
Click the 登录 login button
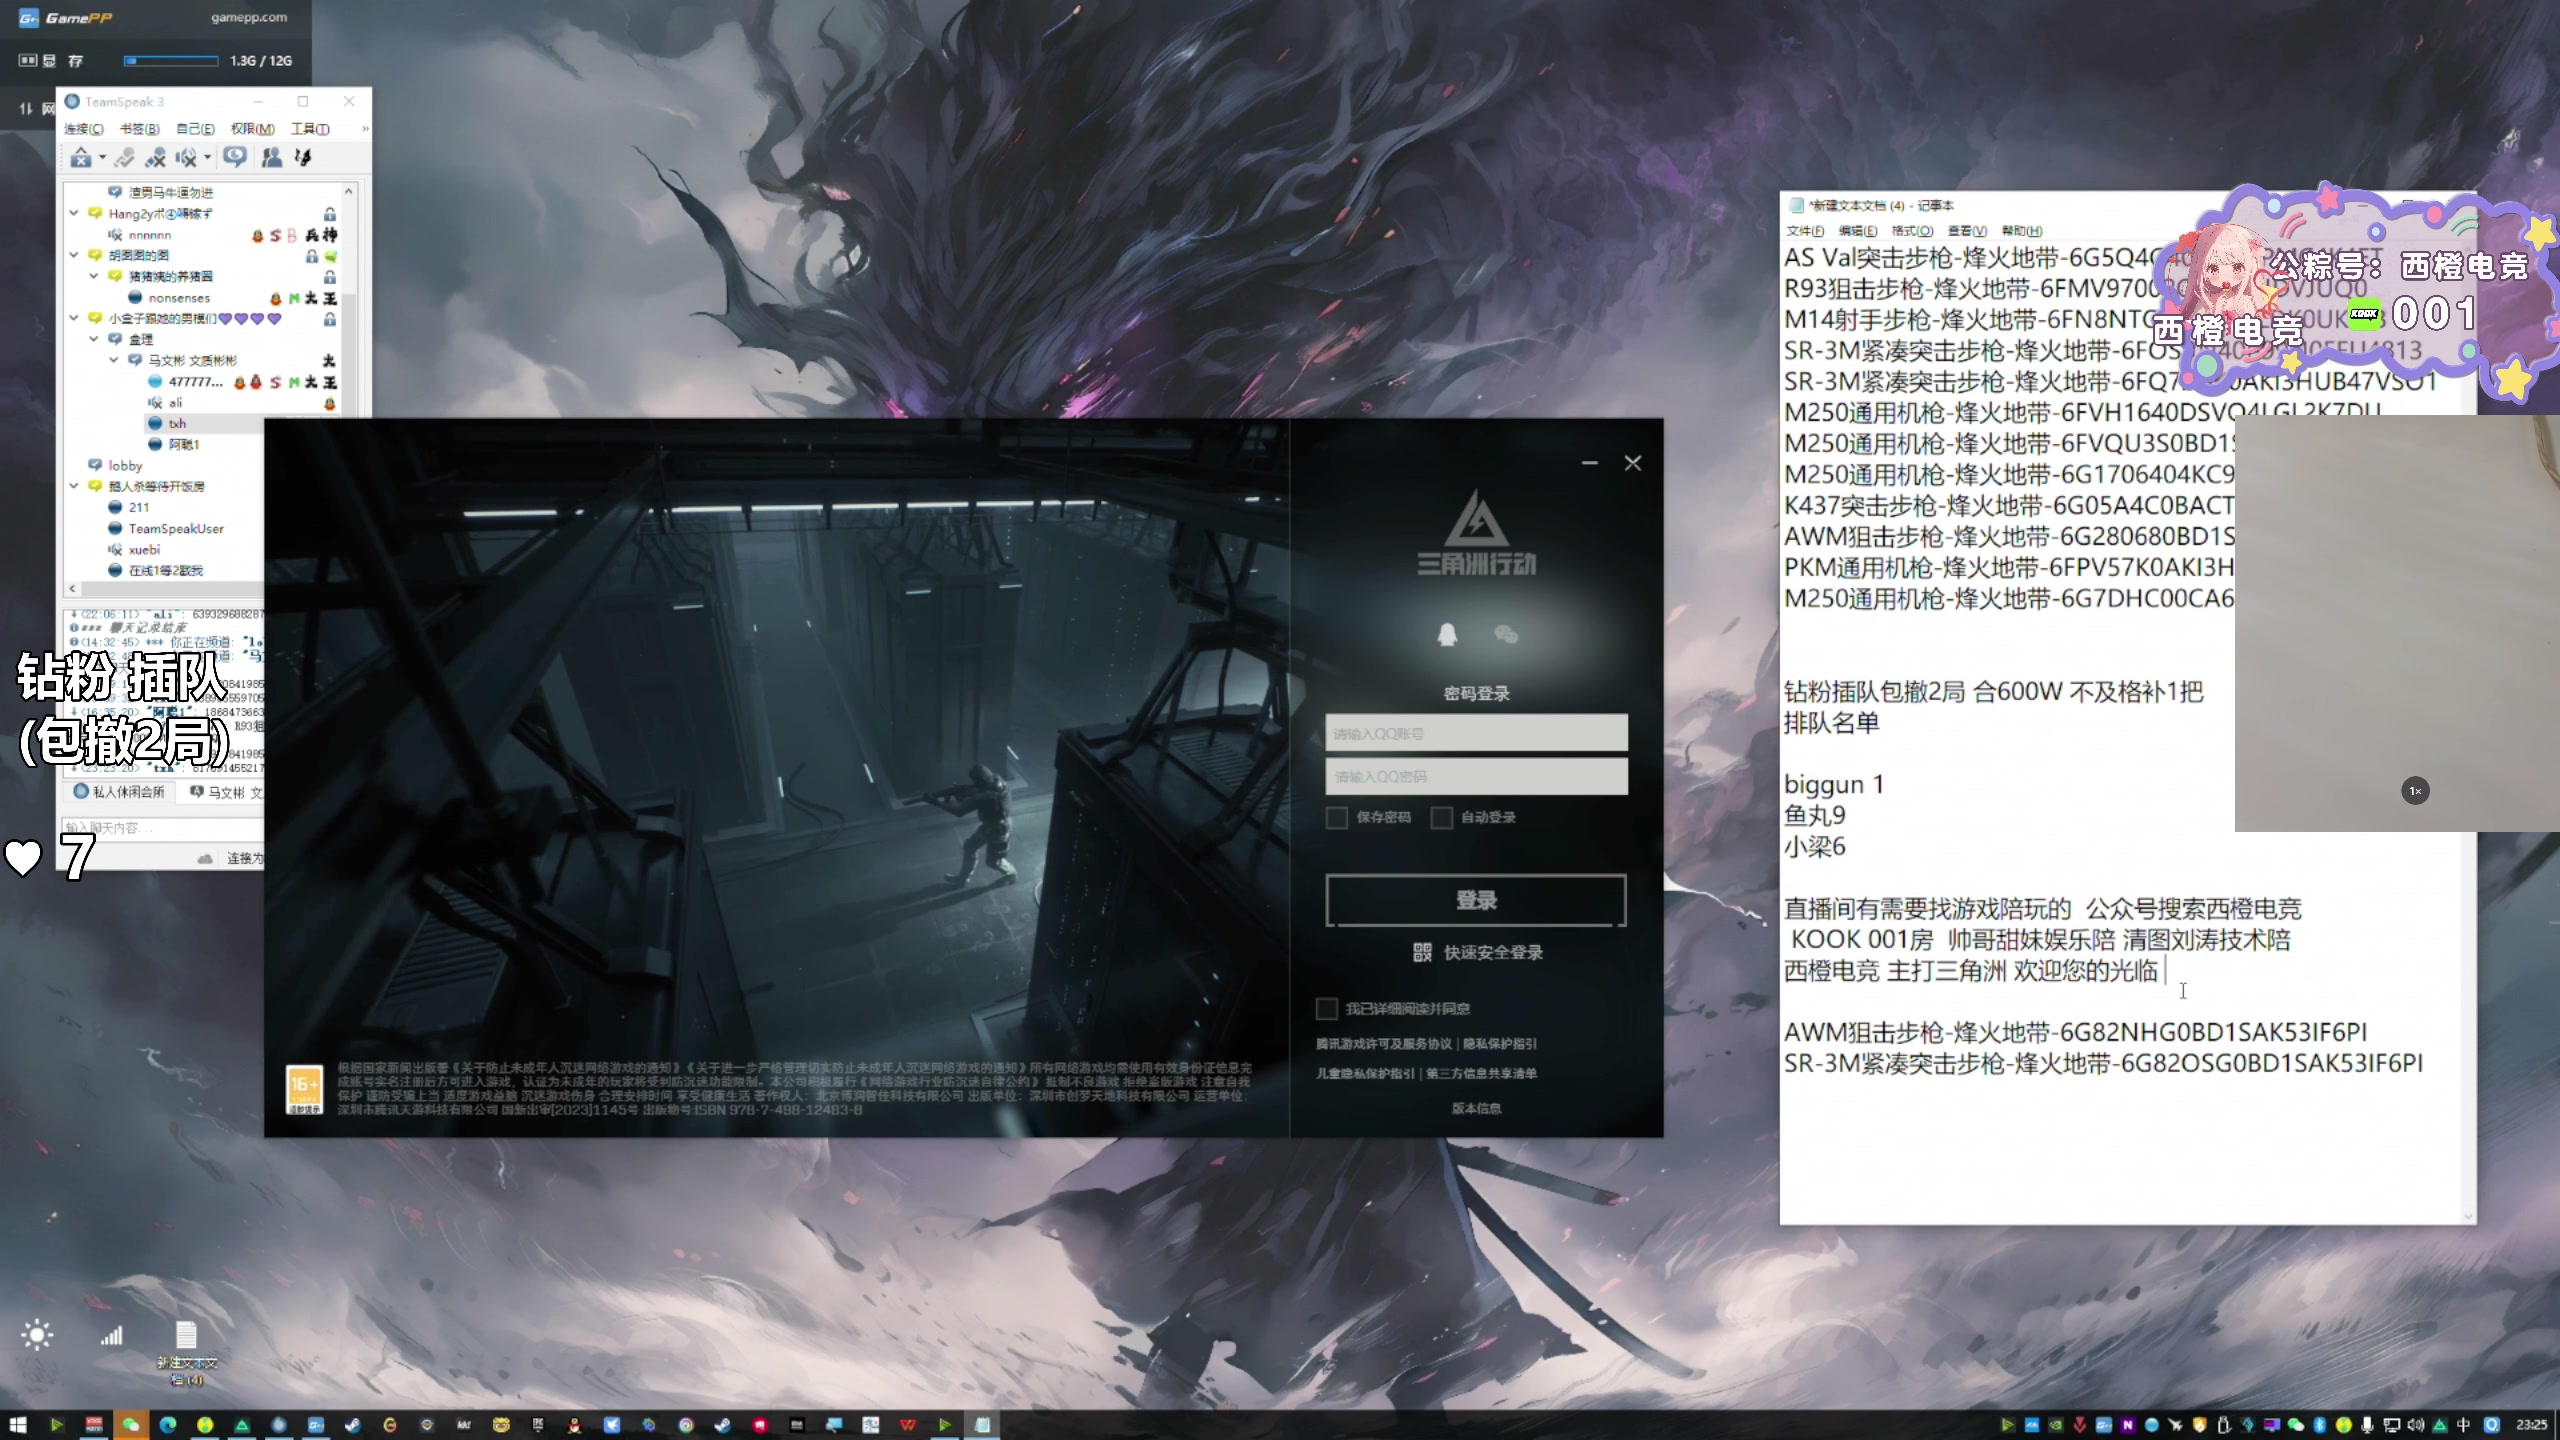[x=1476, y=900]
